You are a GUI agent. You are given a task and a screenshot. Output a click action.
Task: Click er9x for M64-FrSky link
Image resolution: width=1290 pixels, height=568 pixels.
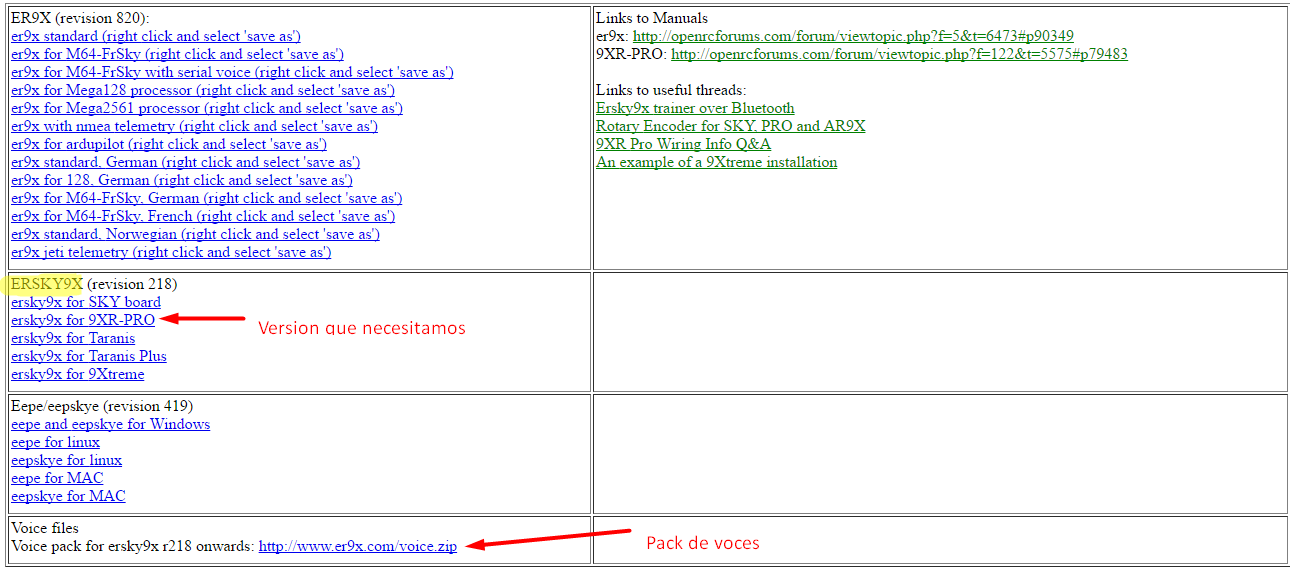coord(177,54)
